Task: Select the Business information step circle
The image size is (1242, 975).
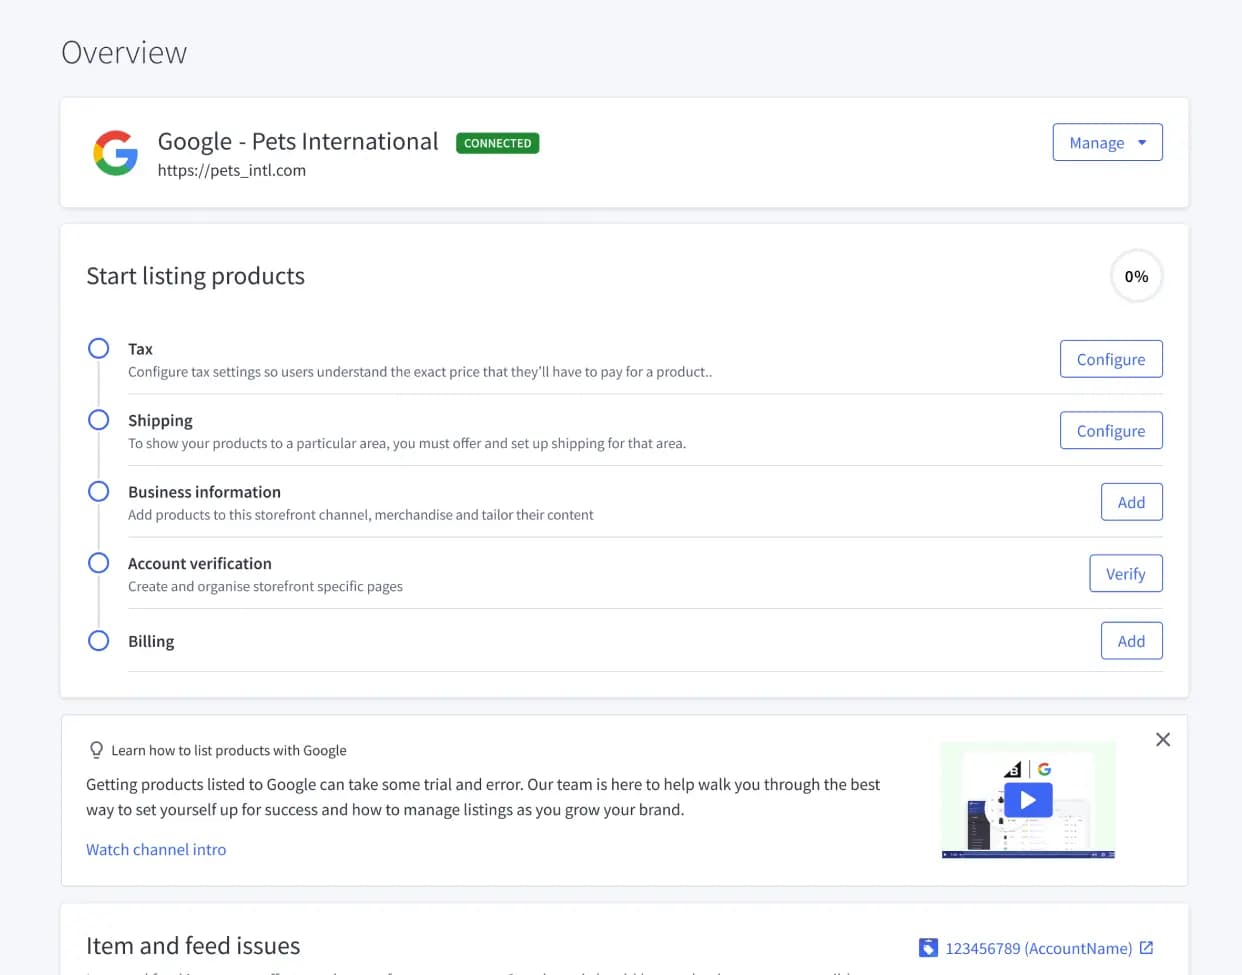Action: 98,491
